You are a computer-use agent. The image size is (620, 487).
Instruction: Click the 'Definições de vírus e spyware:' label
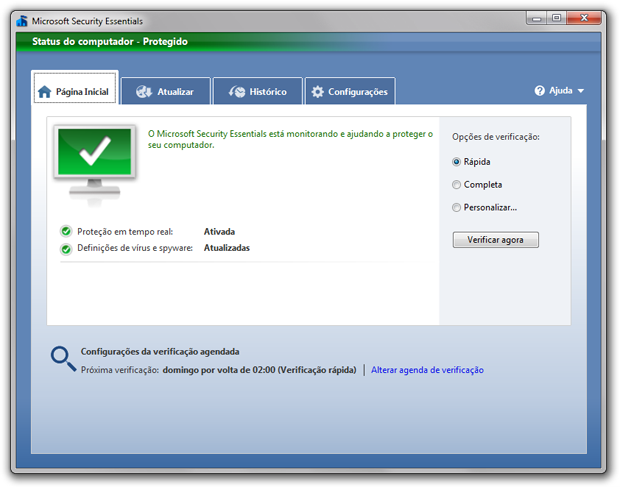point(135,248)
